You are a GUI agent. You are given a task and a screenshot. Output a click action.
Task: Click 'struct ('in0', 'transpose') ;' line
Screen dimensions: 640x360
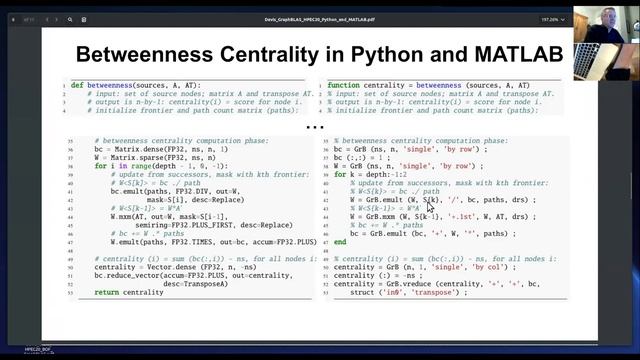tap(408, 292)
